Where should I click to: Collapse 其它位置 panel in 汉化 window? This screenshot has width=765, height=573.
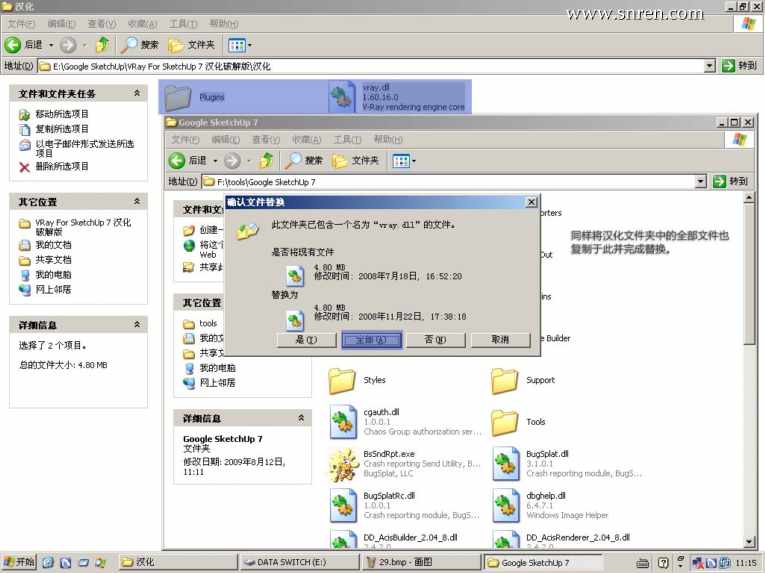(x=137, y=201)
